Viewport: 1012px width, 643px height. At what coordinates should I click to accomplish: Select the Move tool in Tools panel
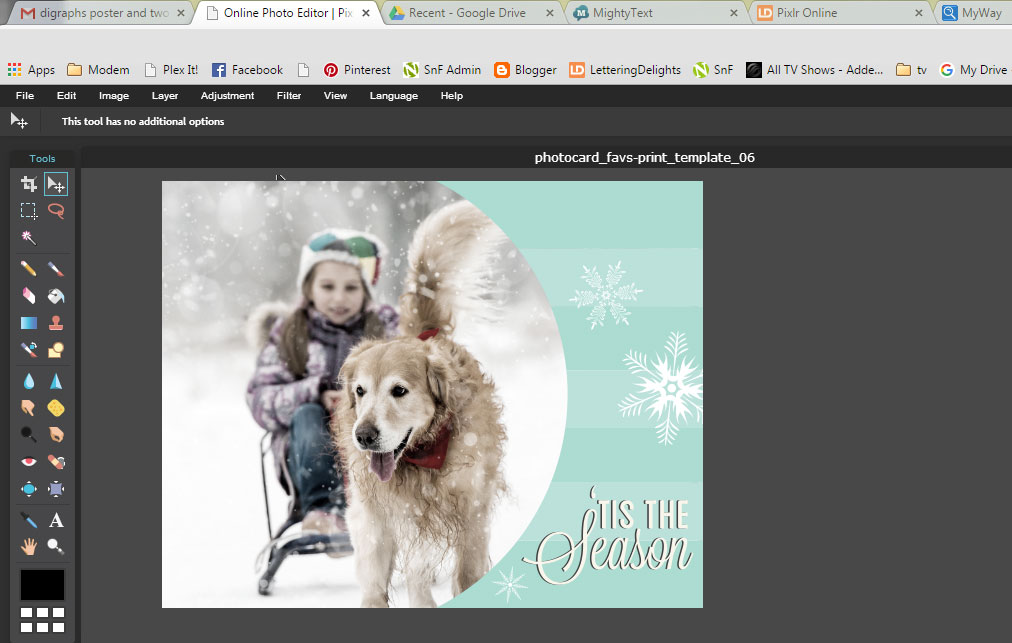(x=56, y=184)
